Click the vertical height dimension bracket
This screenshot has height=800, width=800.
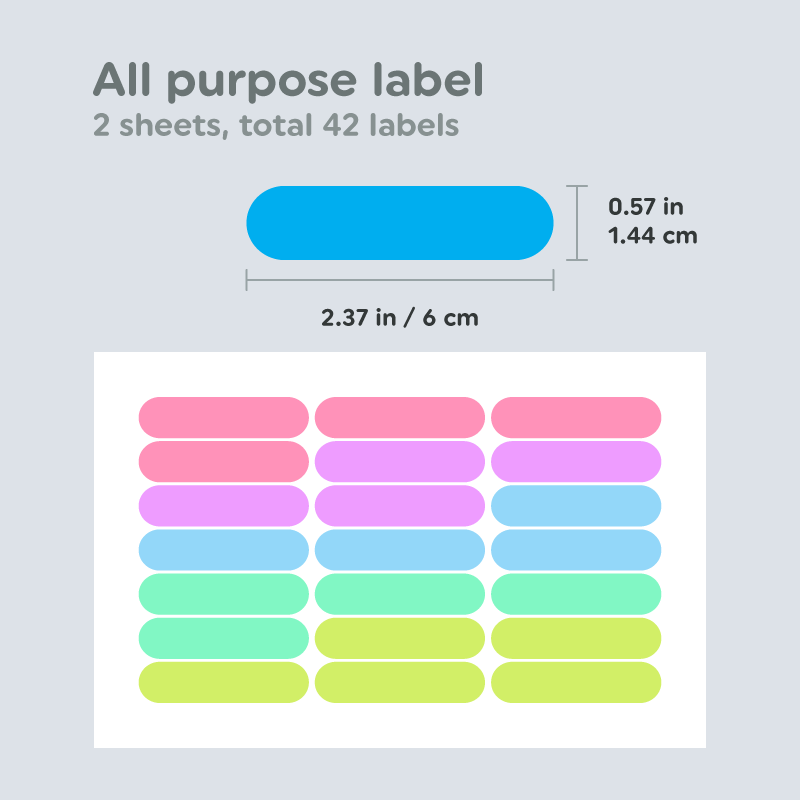(x=576, y=223)
